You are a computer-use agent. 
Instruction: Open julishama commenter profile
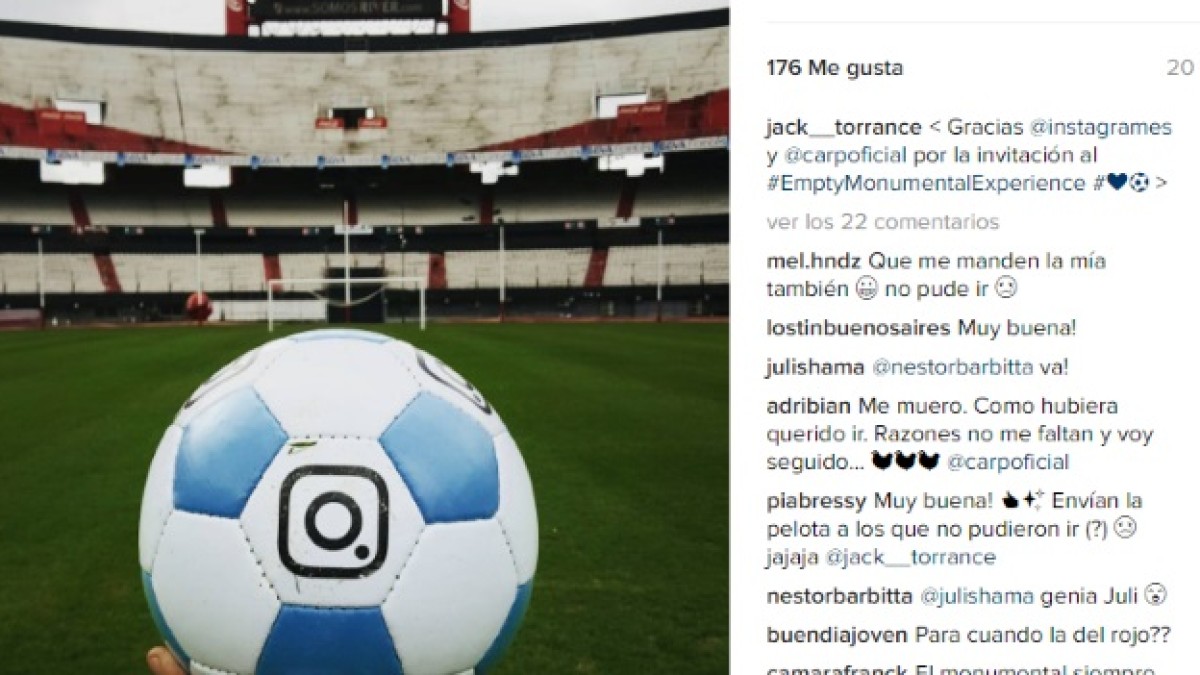click(x=815, y=367)
